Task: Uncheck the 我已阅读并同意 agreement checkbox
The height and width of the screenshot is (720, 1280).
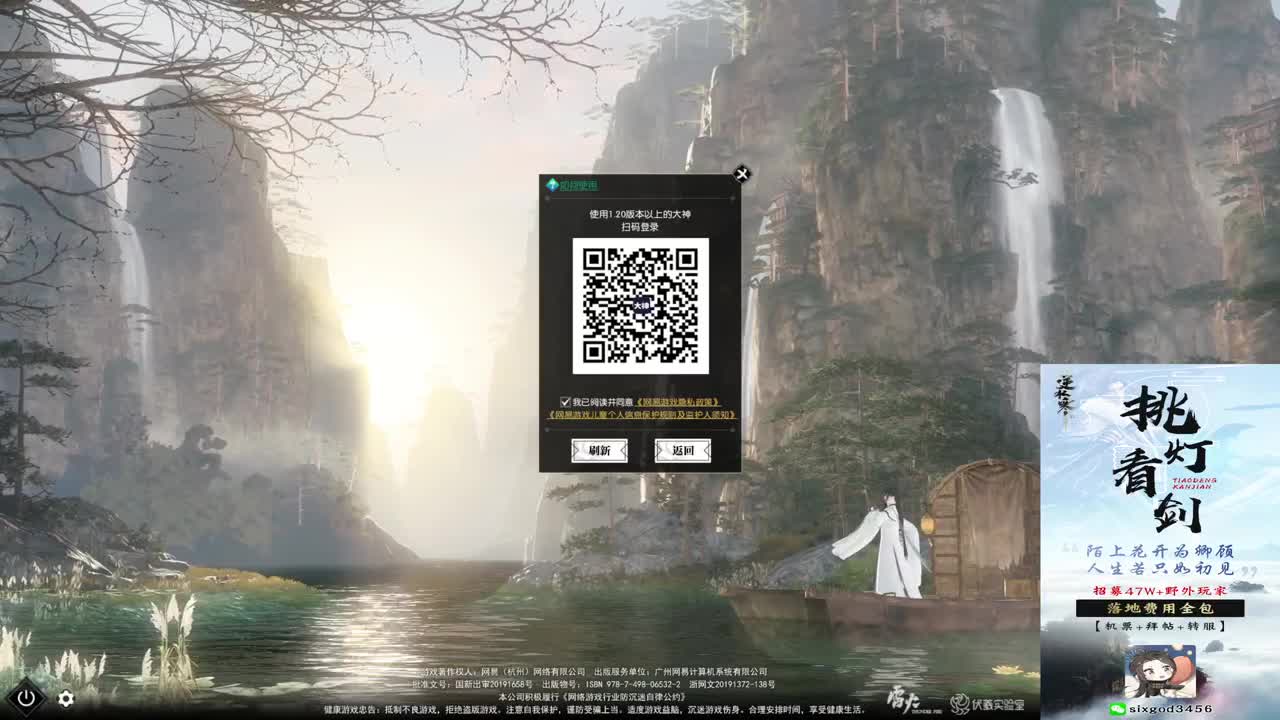Action: [565, 402]
